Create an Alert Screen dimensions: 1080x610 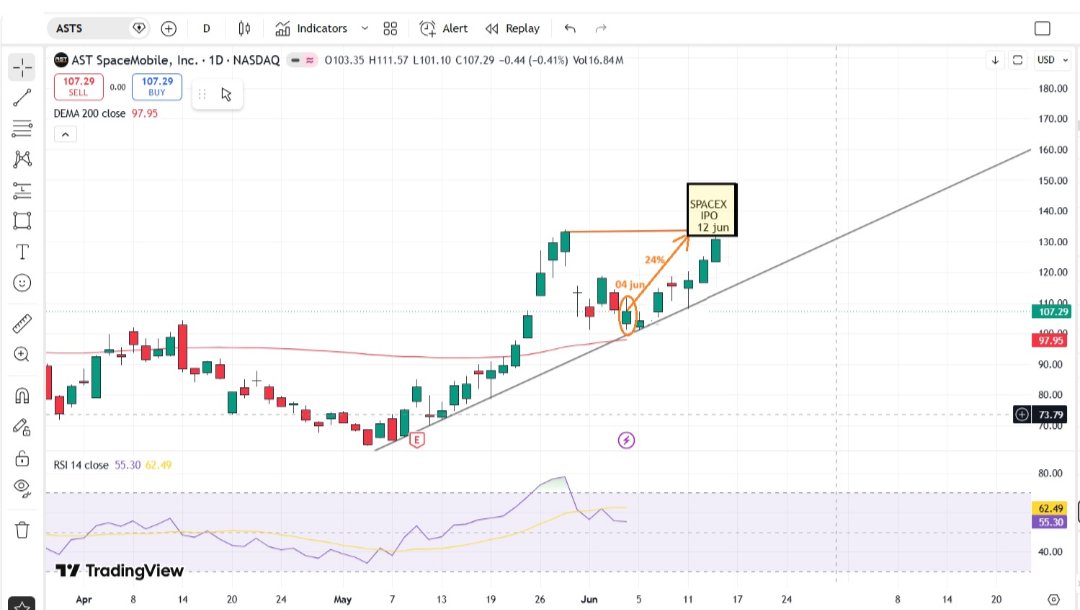coord(444,28)
